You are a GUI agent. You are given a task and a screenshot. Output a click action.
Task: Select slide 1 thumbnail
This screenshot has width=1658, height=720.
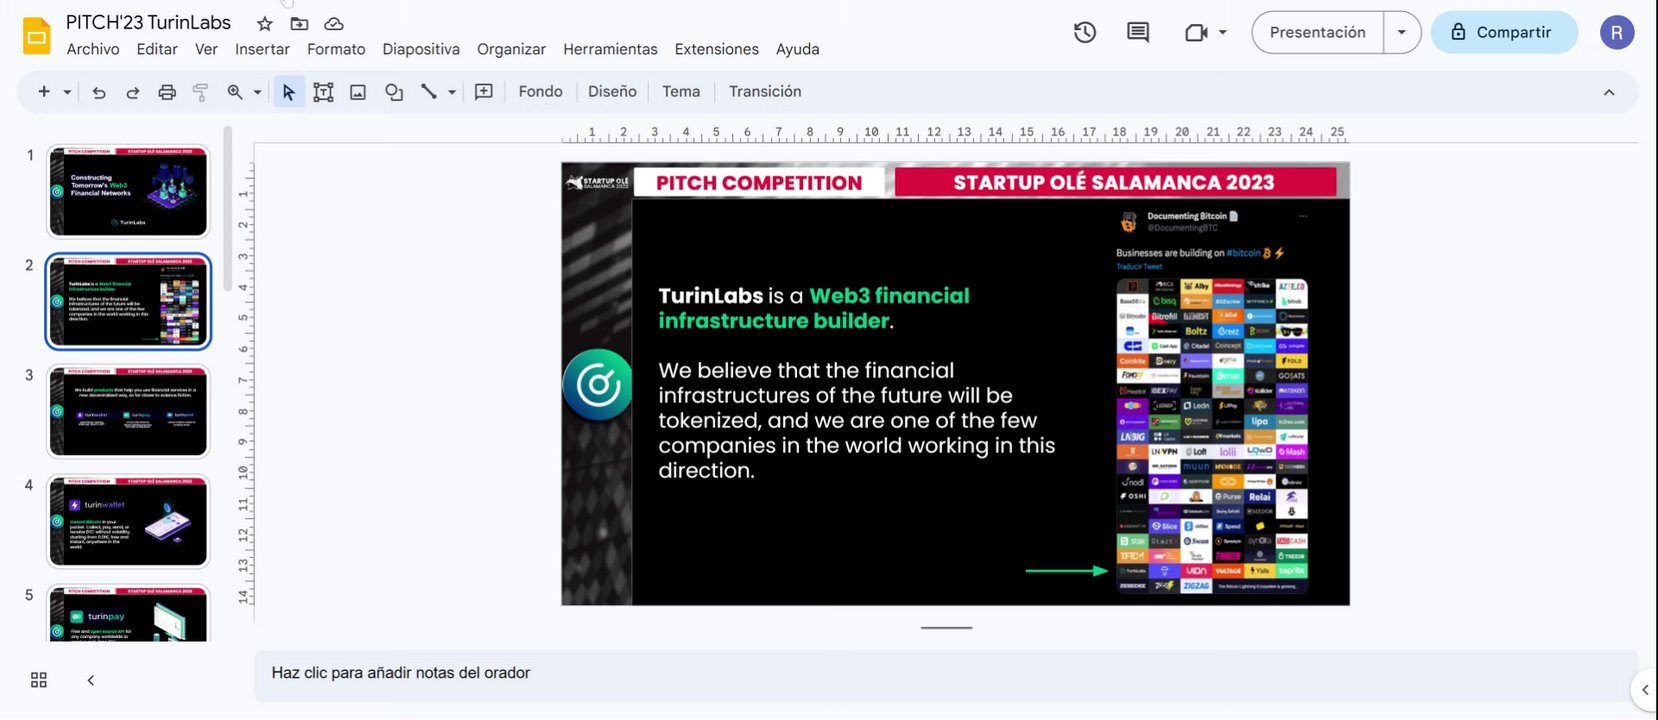(x=128, y=192)
